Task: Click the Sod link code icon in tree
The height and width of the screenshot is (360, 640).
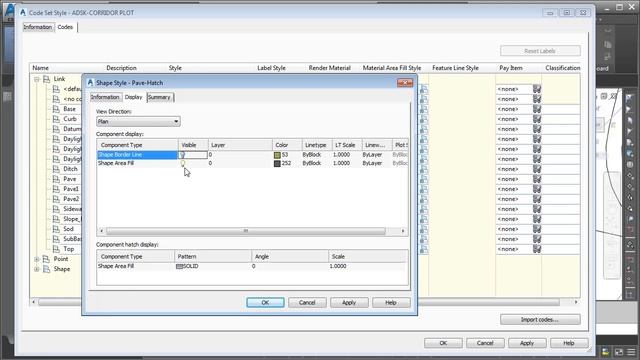Action: 56,229
